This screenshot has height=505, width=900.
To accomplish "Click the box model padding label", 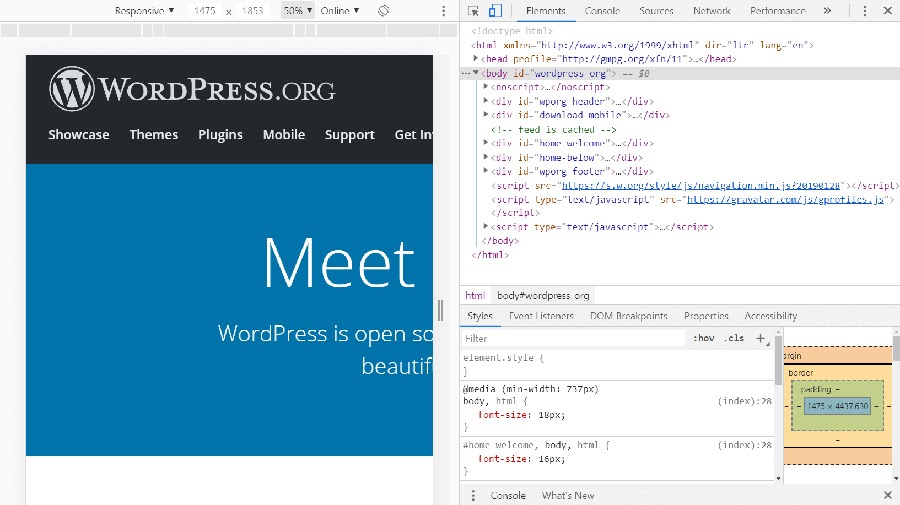I will point(816,389).
